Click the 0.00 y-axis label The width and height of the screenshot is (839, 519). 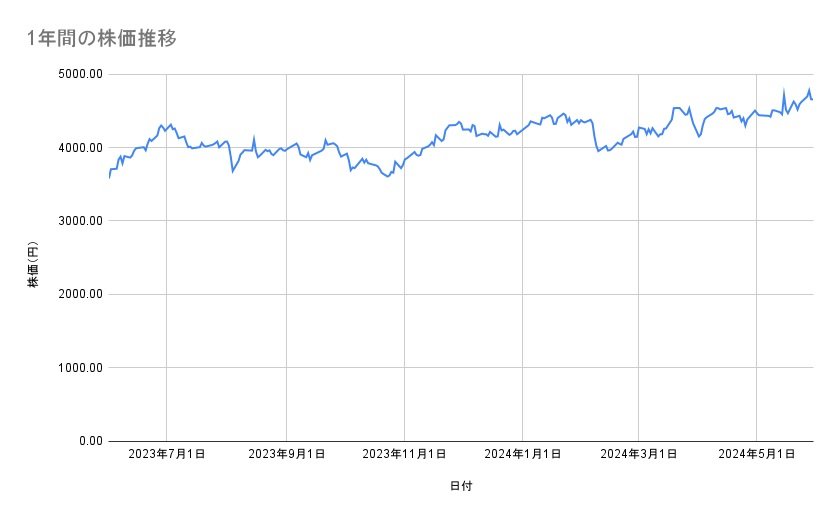point(88,441)
